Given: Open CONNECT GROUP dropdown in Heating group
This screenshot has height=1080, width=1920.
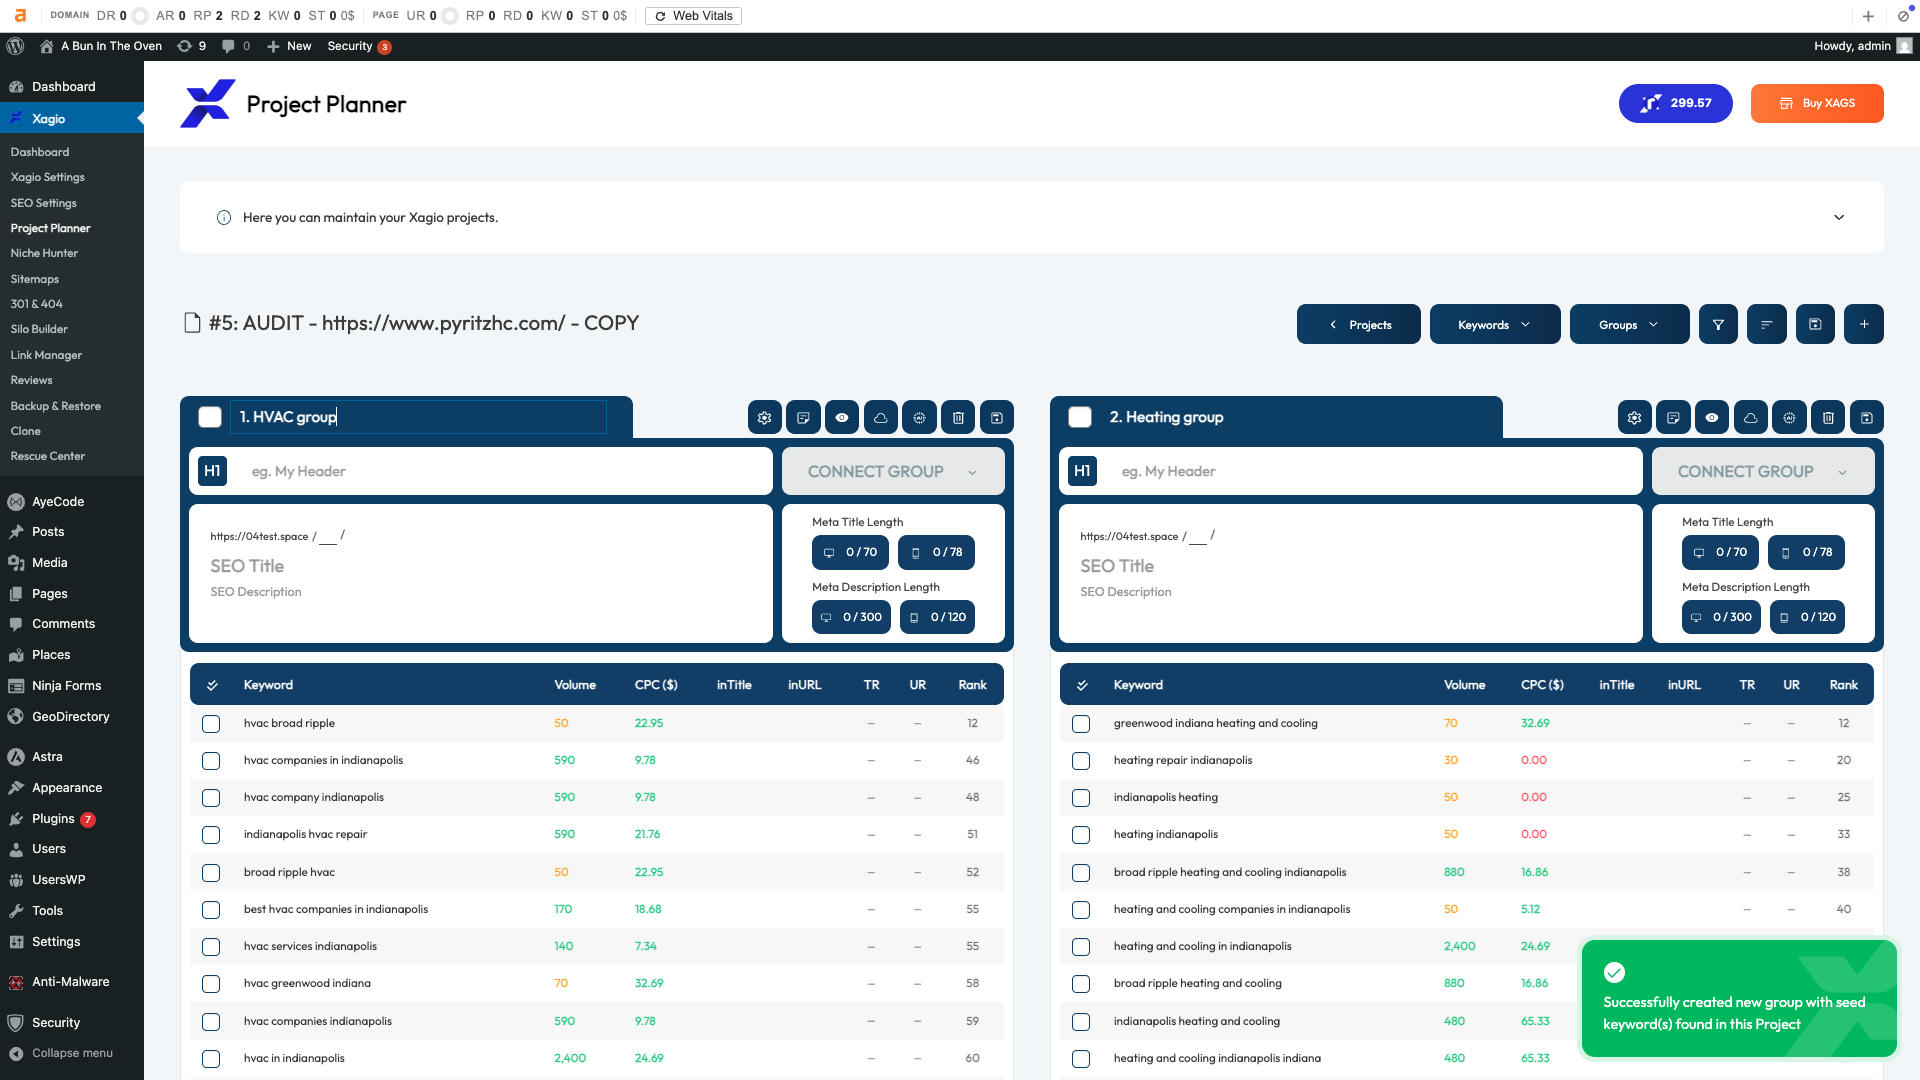Looking at the screenshot, I should coord(1763,471).
